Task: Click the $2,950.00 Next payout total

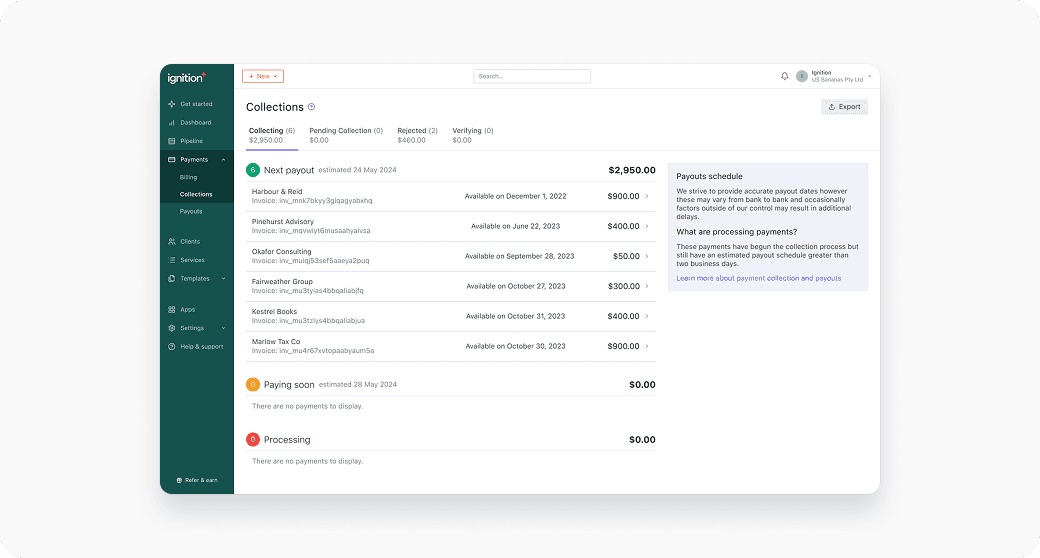Action: (632, 171)
